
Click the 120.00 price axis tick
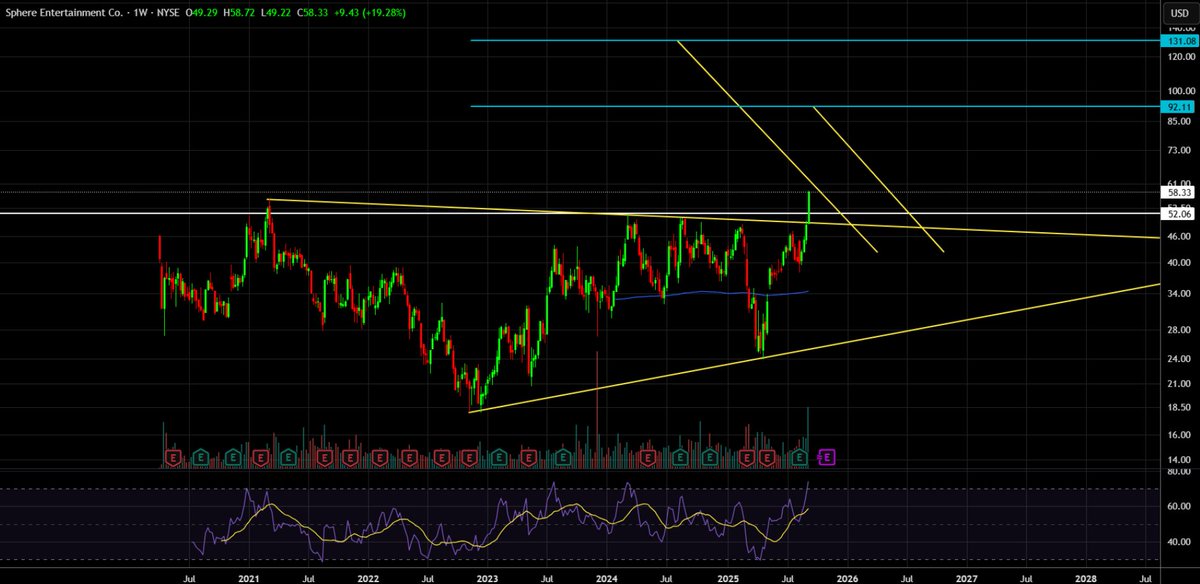(x=1181, y=57)
